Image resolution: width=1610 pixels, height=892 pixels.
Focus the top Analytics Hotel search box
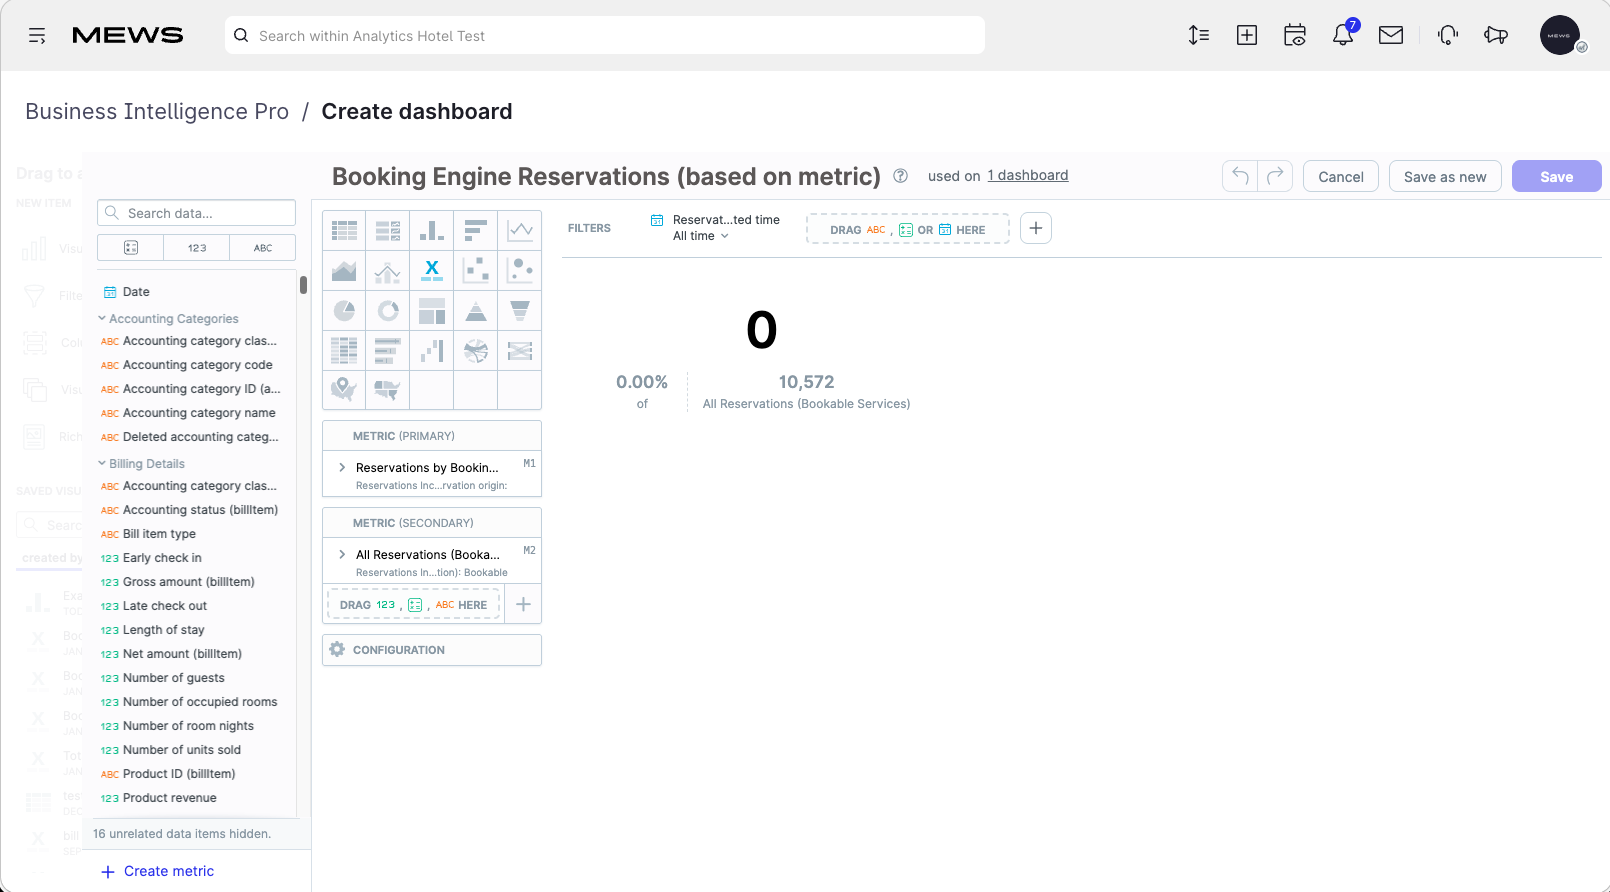point(605,35)
